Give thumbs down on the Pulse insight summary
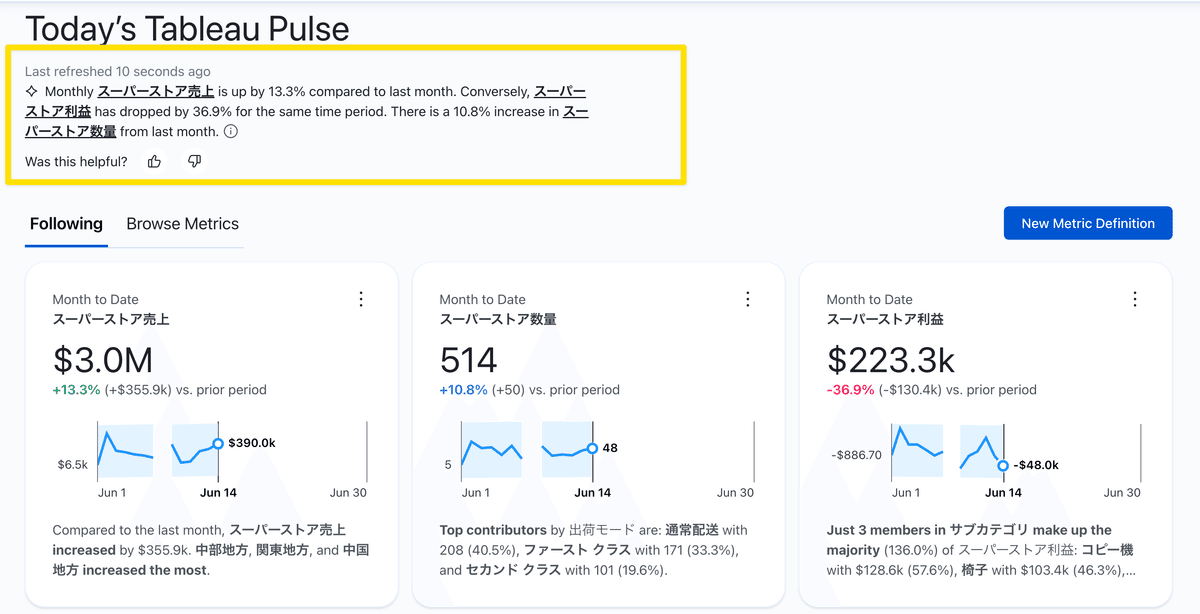Image resolution: width=1200 pixels, height=614 pixels. [x=194, y=161]
